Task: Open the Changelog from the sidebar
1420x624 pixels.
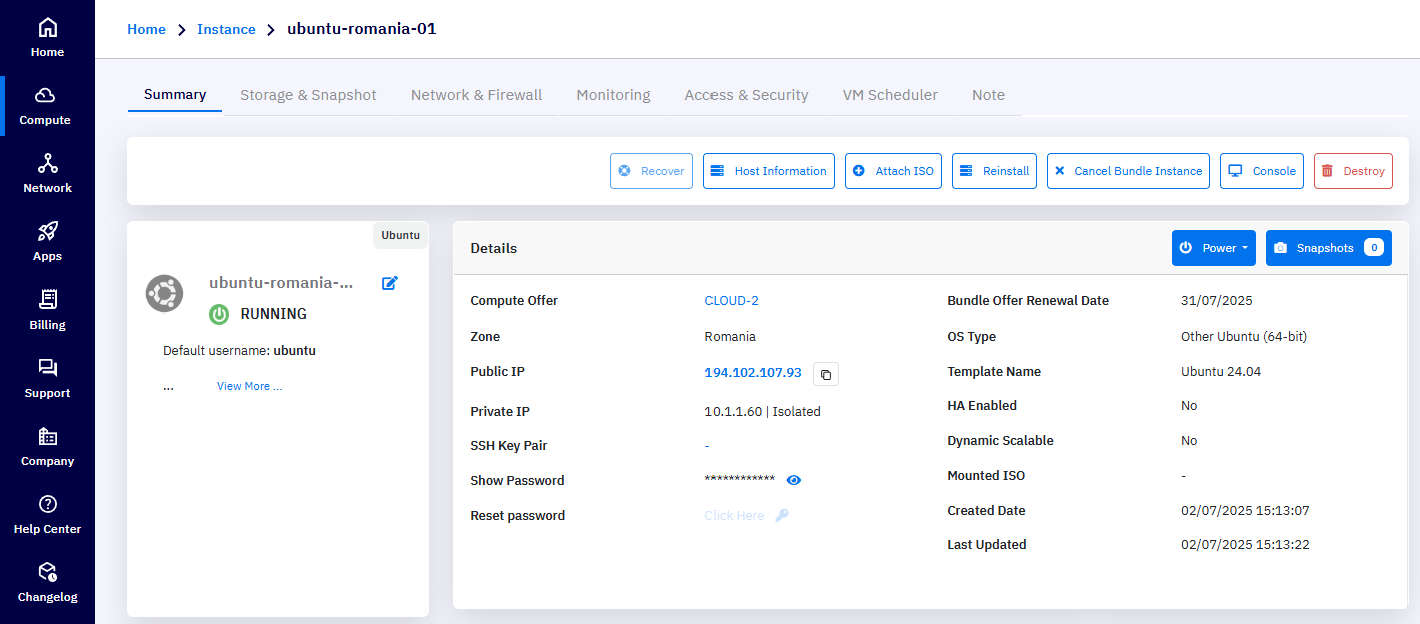Action: 47,583
